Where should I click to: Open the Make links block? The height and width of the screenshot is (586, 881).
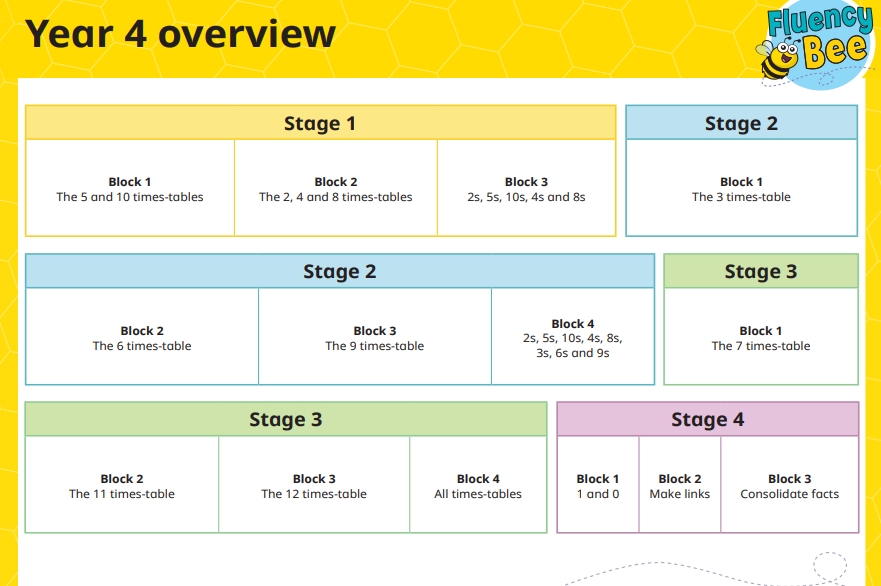(680, 486)
